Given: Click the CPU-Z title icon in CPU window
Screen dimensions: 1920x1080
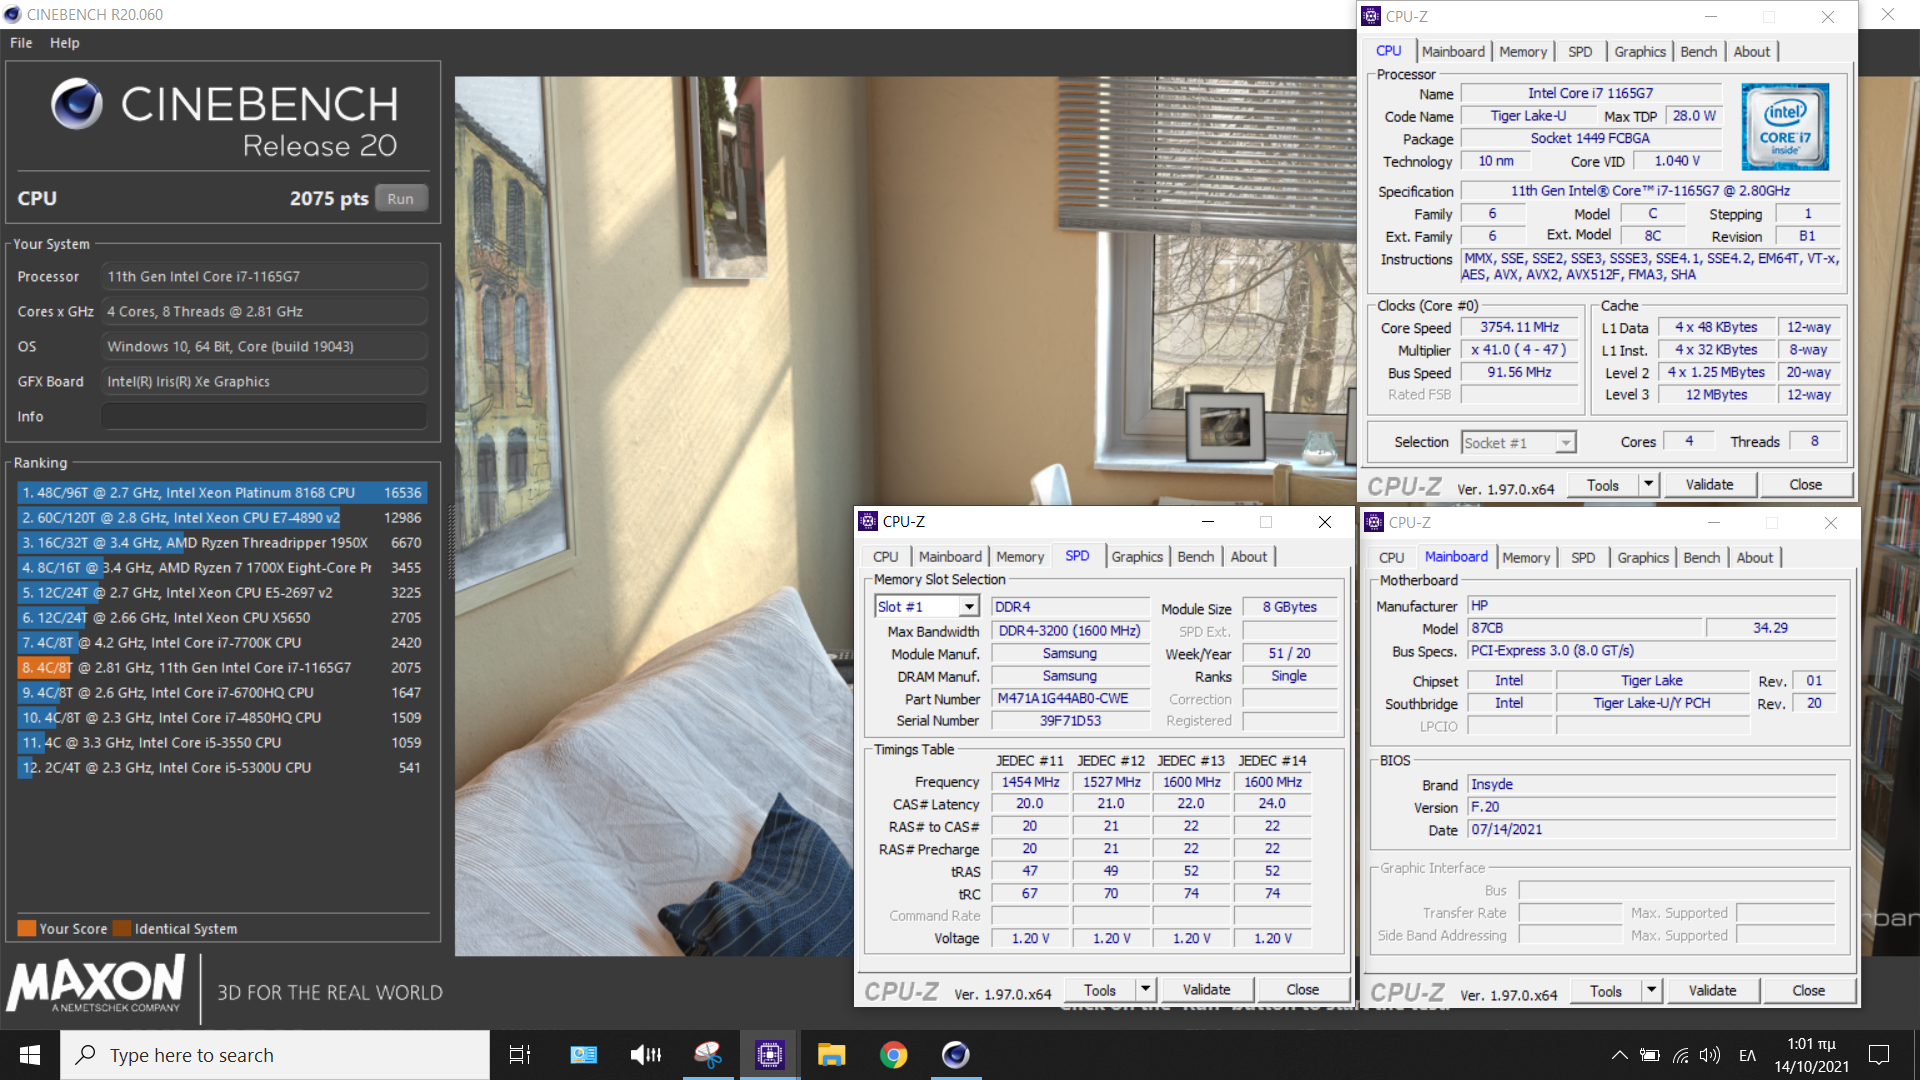Looking at the screenshot, I should point(1371,16).
